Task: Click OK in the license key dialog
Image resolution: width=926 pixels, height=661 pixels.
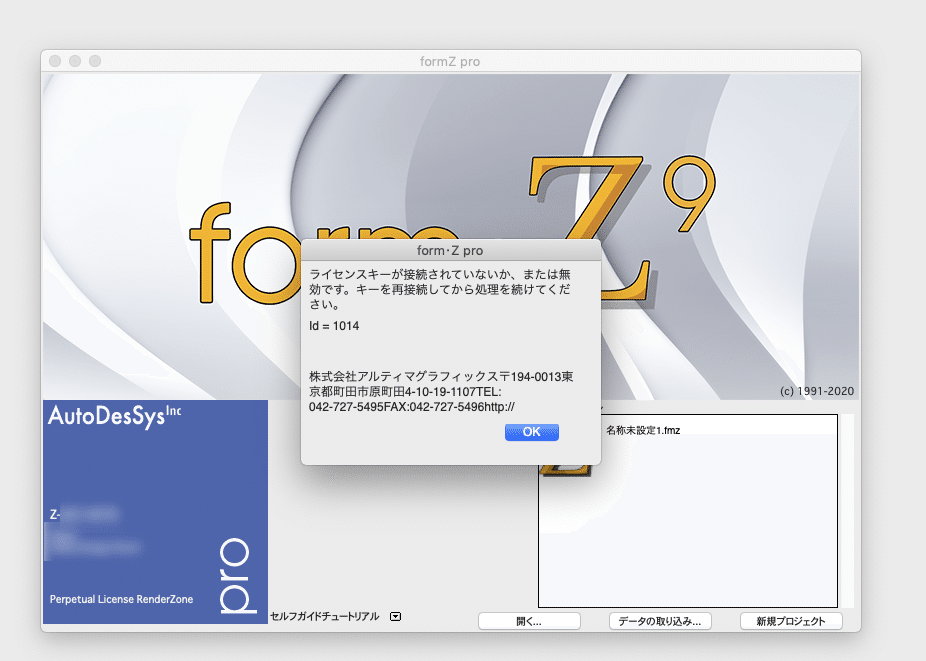Action: pos(532,432)
